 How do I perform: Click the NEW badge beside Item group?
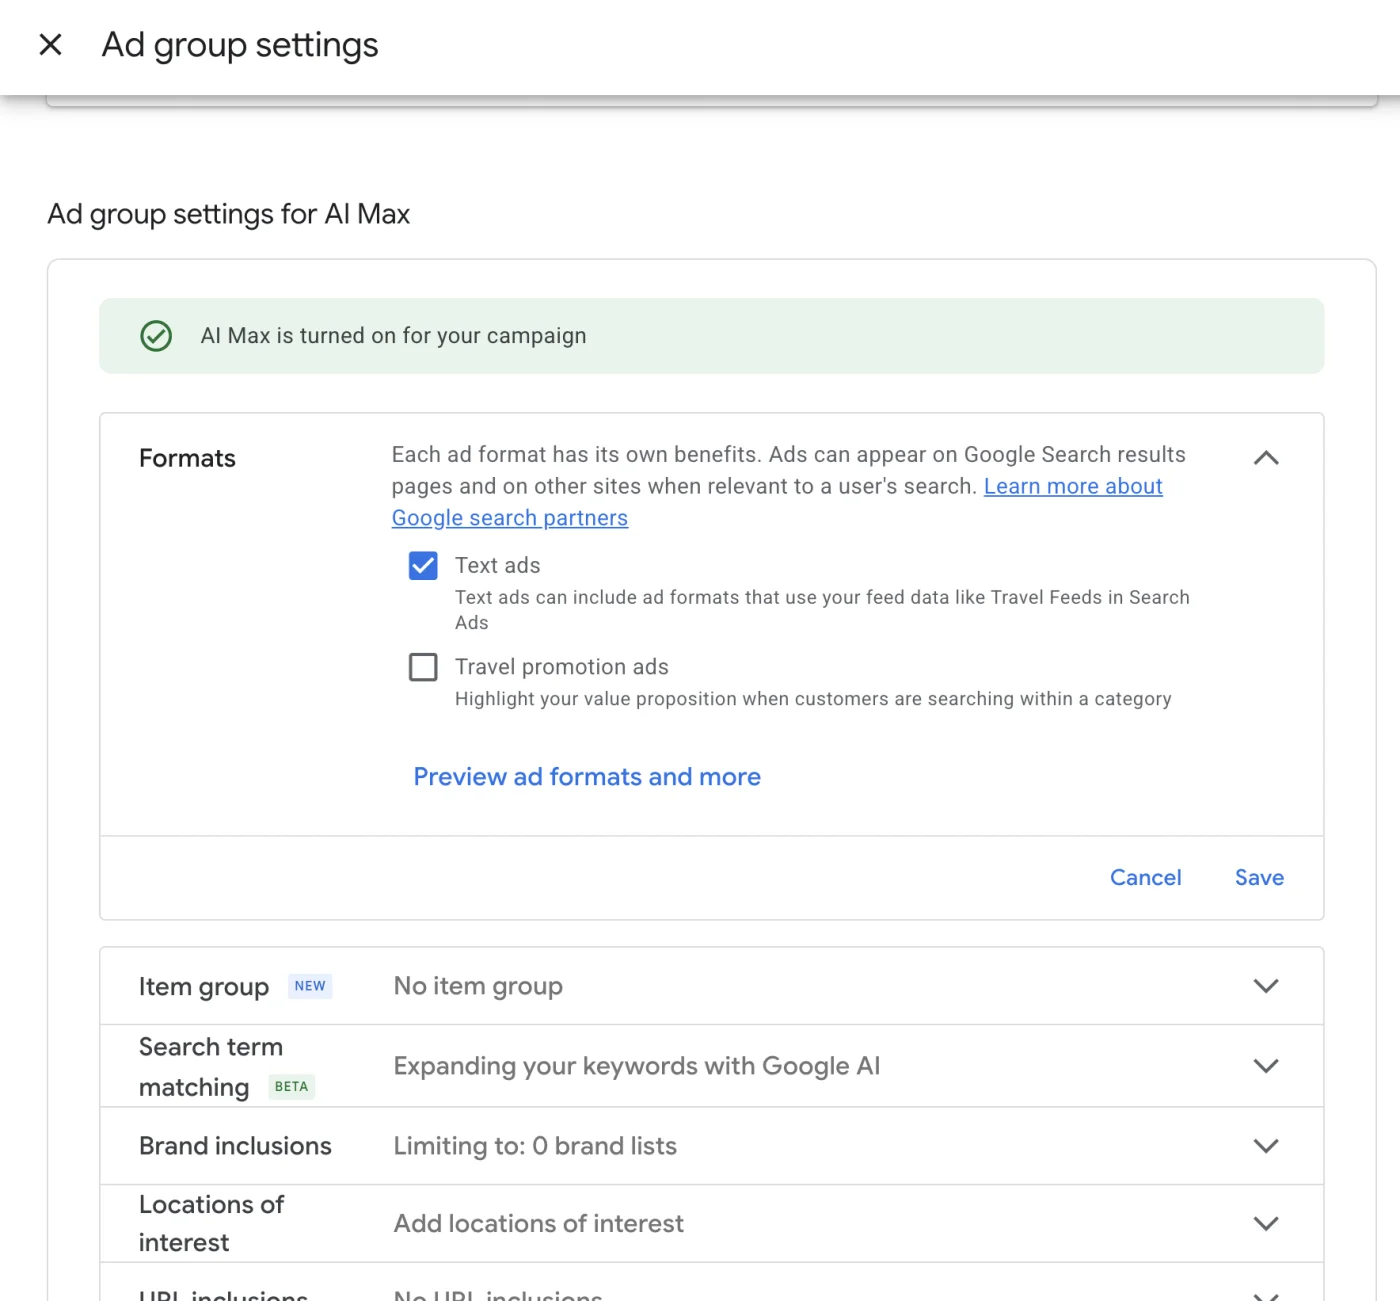coord(310,986)
